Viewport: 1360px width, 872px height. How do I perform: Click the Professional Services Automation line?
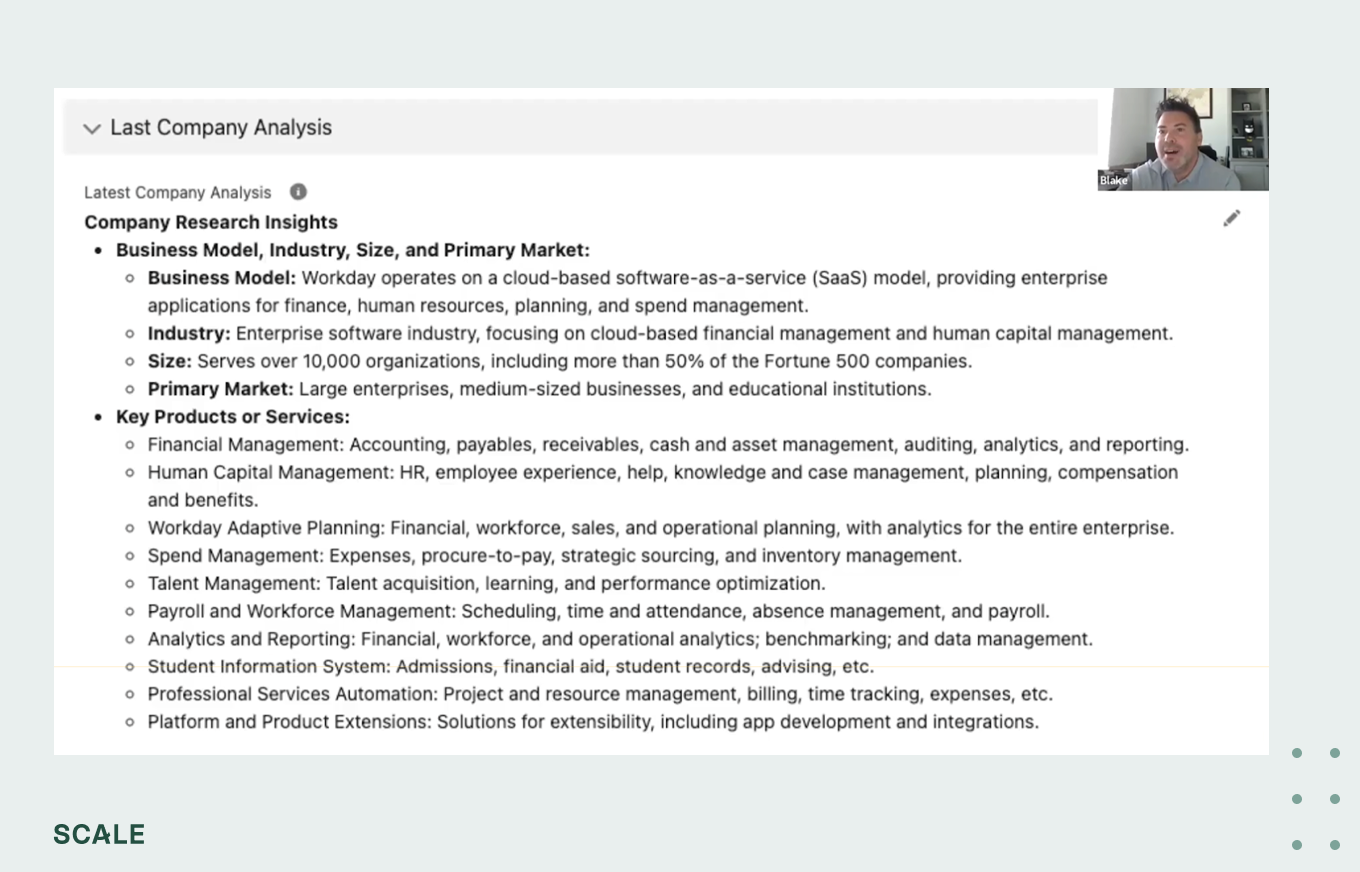coord(600,694)
